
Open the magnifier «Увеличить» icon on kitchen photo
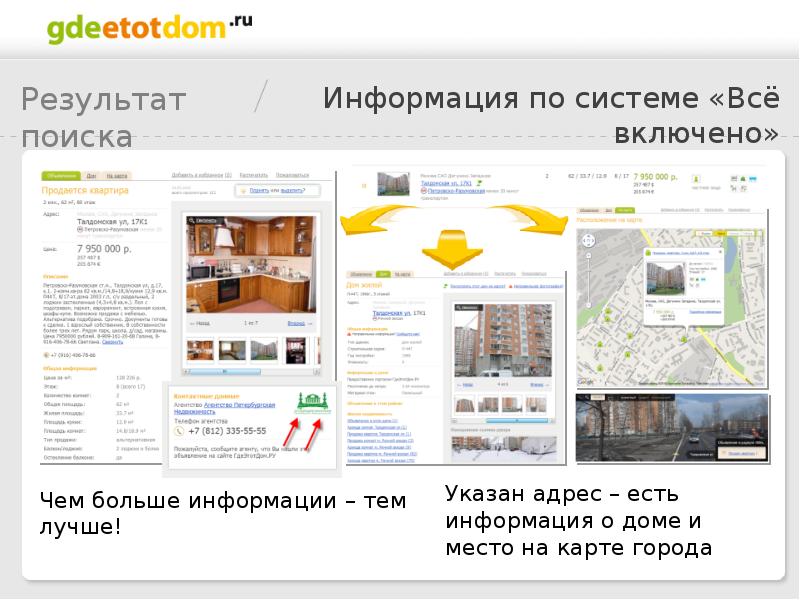click(x=191, y=220)
